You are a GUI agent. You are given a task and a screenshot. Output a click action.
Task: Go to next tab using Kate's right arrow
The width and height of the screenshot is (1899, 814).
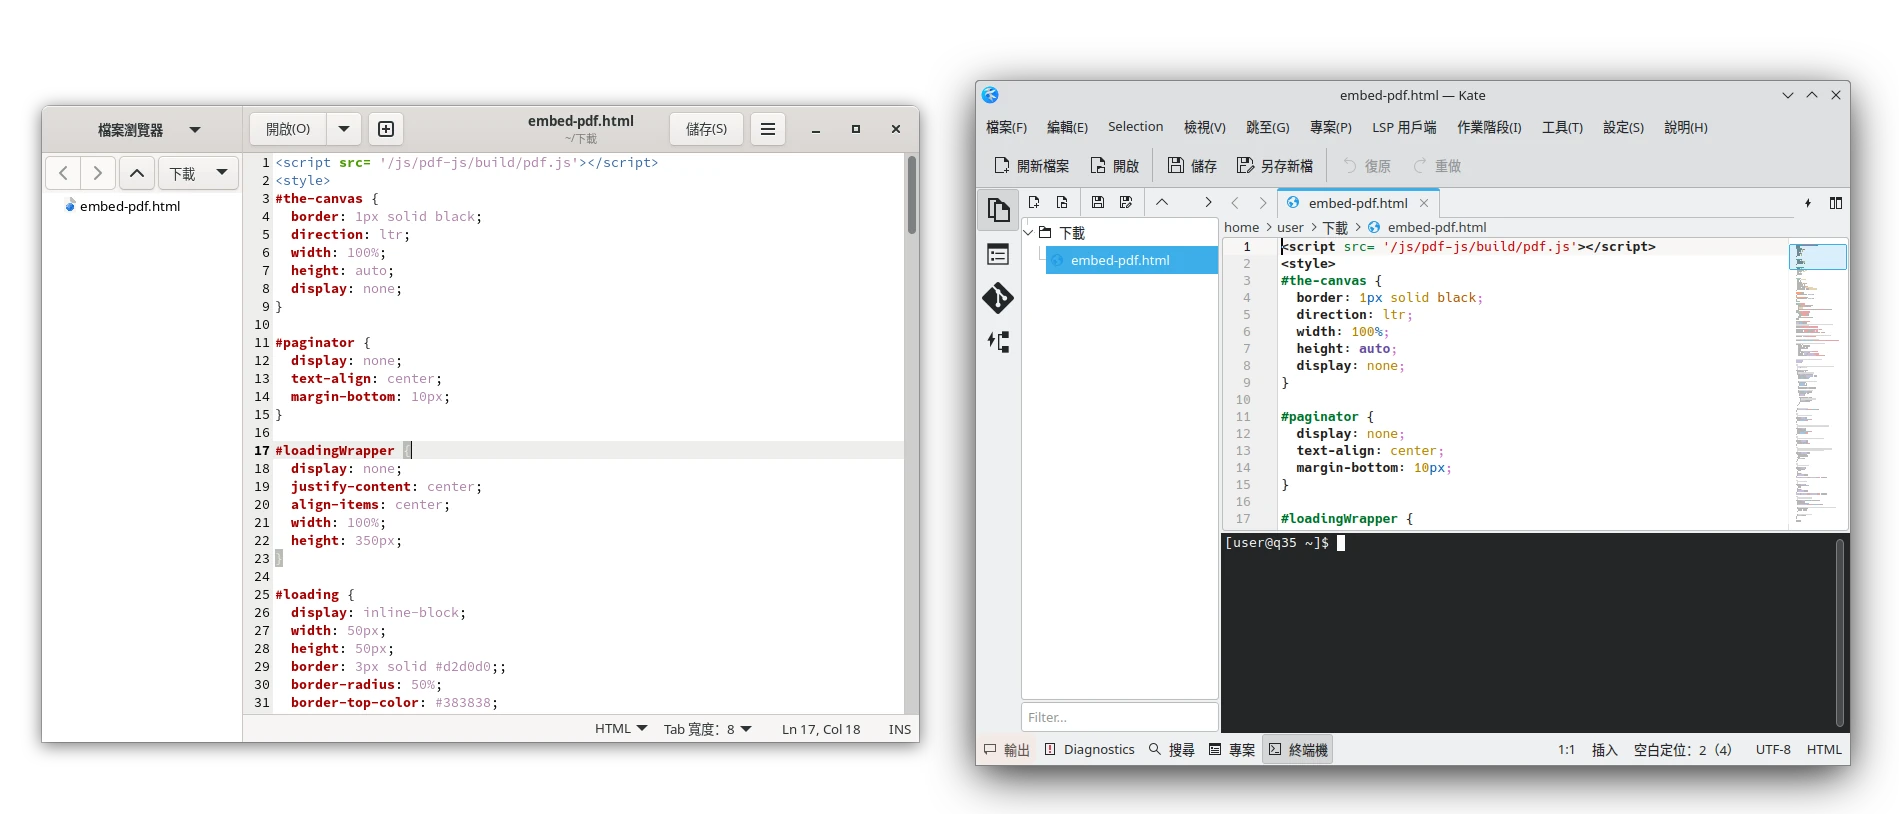coord(1263,203)
